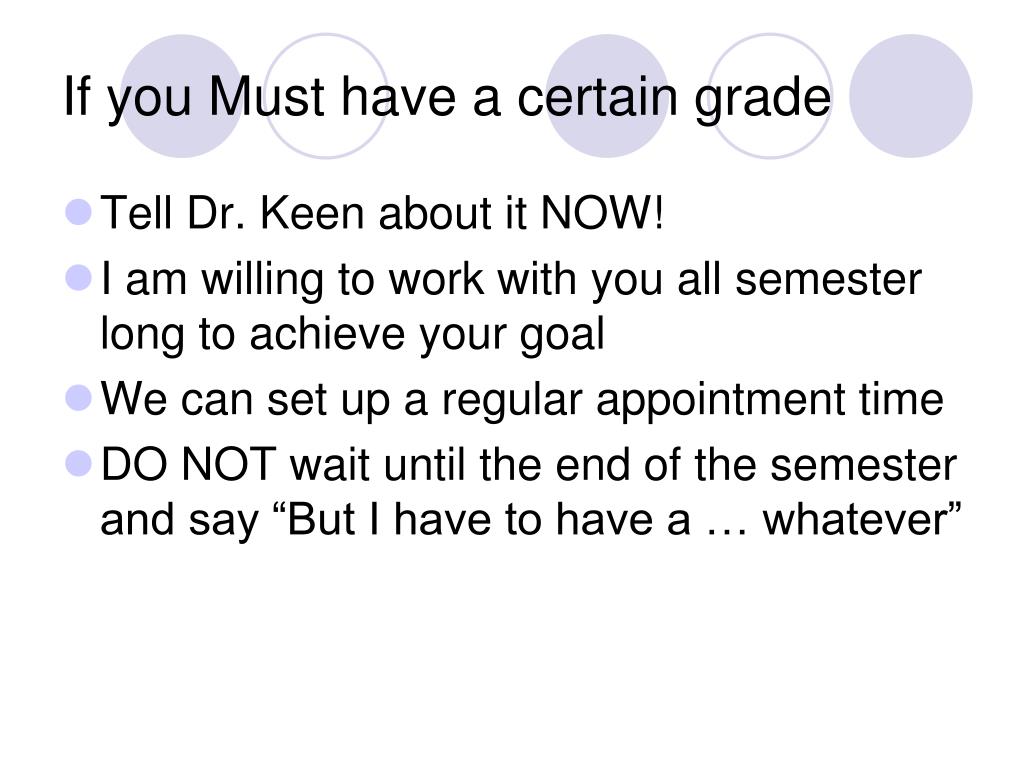Click the slide title 'If you Must have a certain grade'

click(447, 98)
